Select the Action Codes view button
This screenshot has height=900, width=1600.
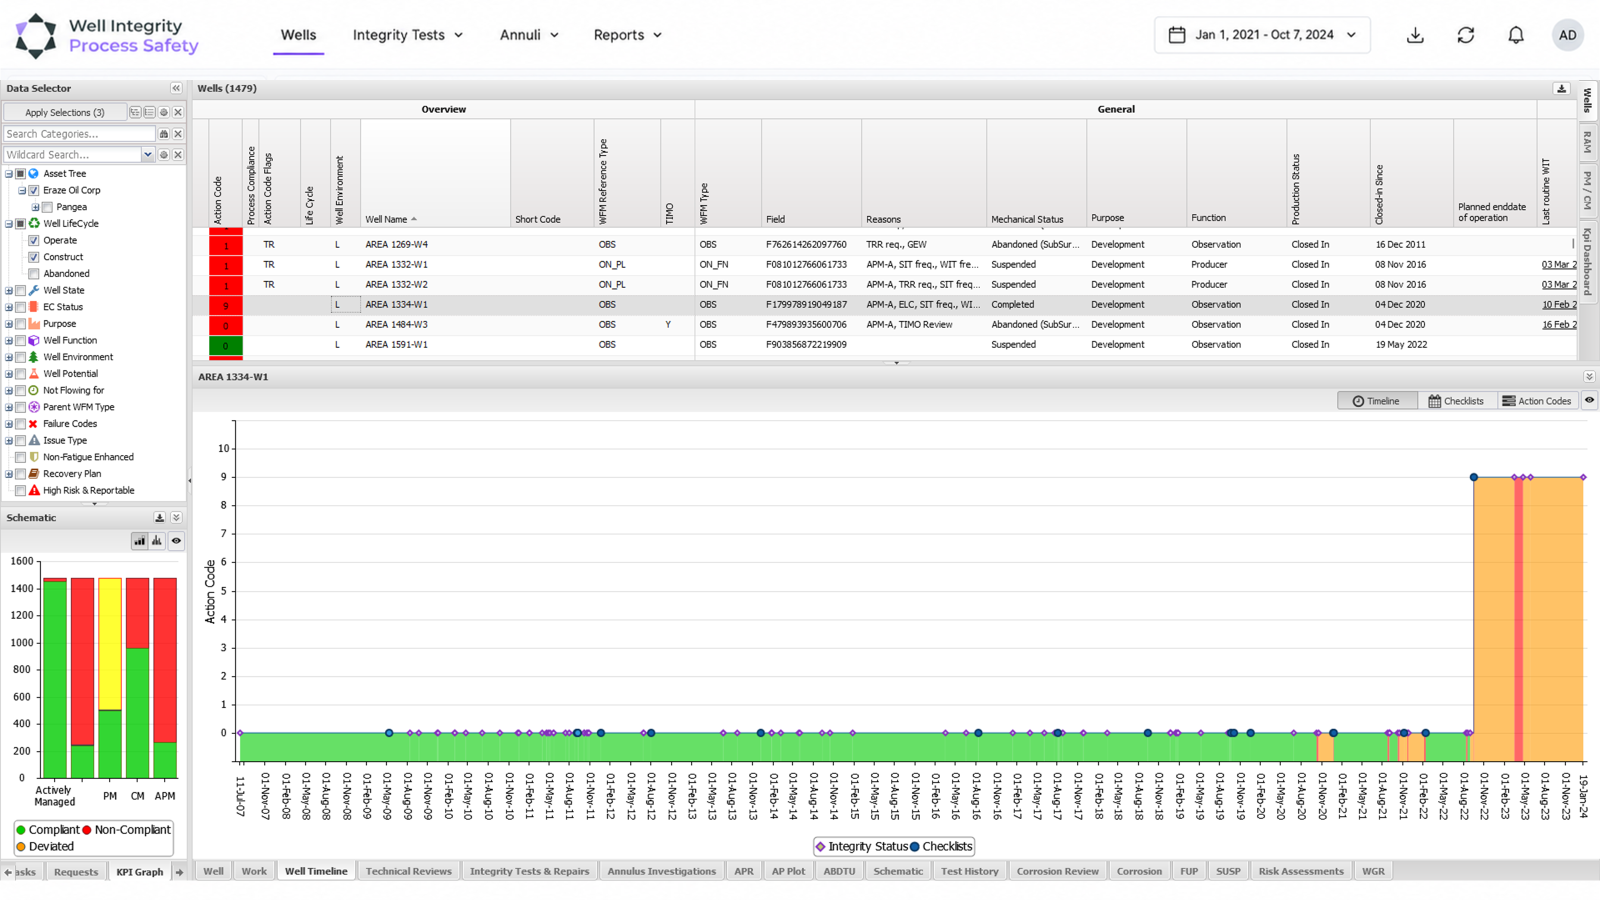pyautogui.click(x=1536, y=401)
